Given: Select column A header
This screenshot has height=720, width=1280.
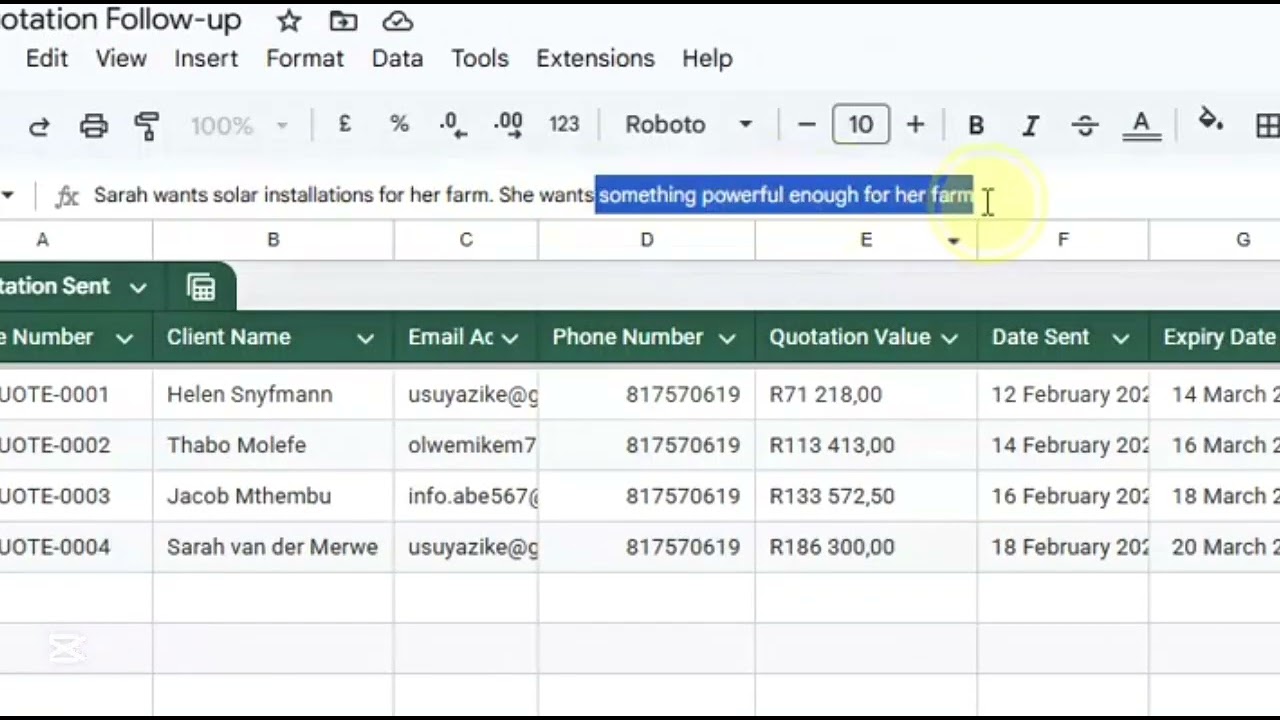Looking at the screenshot, I should pyautogui.click(x=42, y=240).
